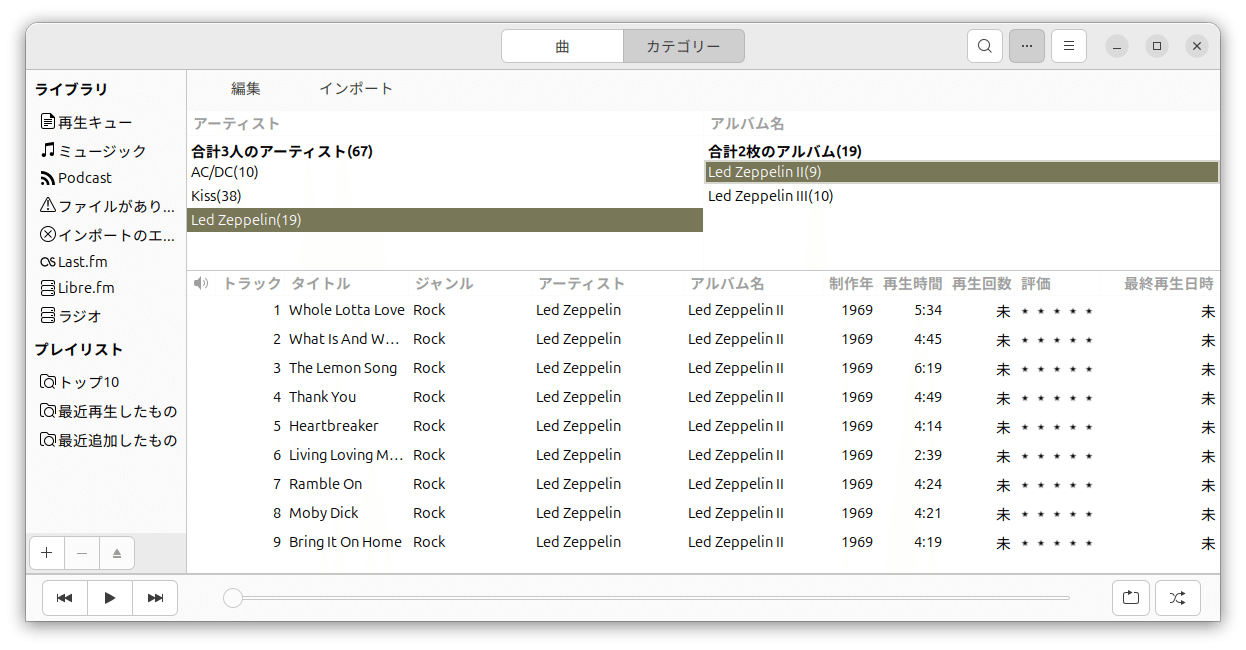Screen dimensions: 1246x650
Task: Set star rating on Whole Lotta Love row
Action: (1057, 311)
